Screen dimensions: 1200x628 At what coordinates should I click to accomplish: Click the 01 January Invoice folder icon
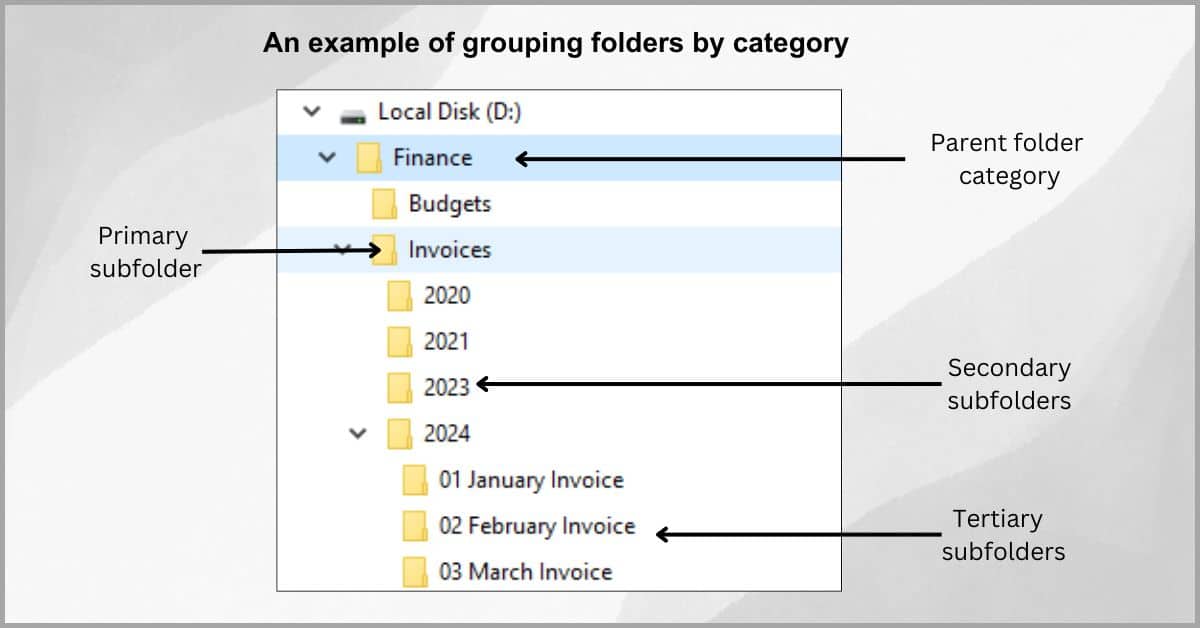415,479
